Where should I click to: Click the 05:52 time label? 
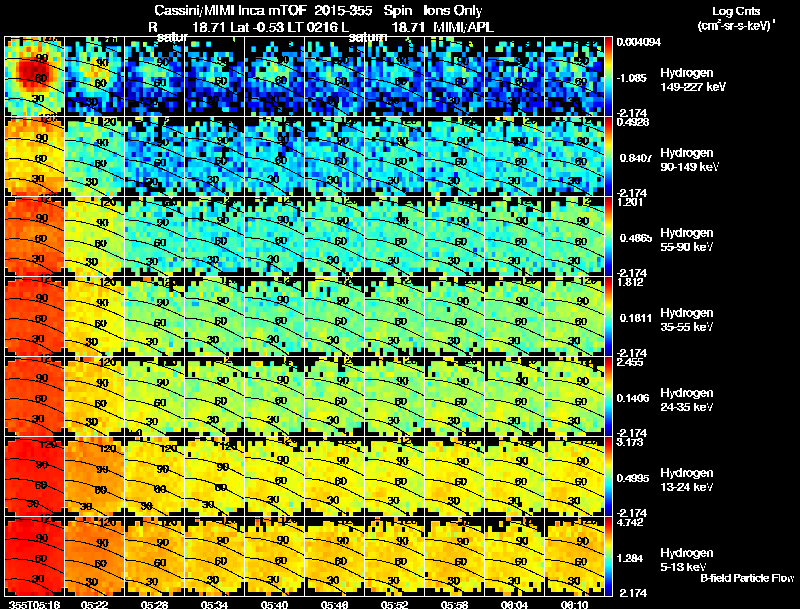pyautogui.click(x=393, y=604)
